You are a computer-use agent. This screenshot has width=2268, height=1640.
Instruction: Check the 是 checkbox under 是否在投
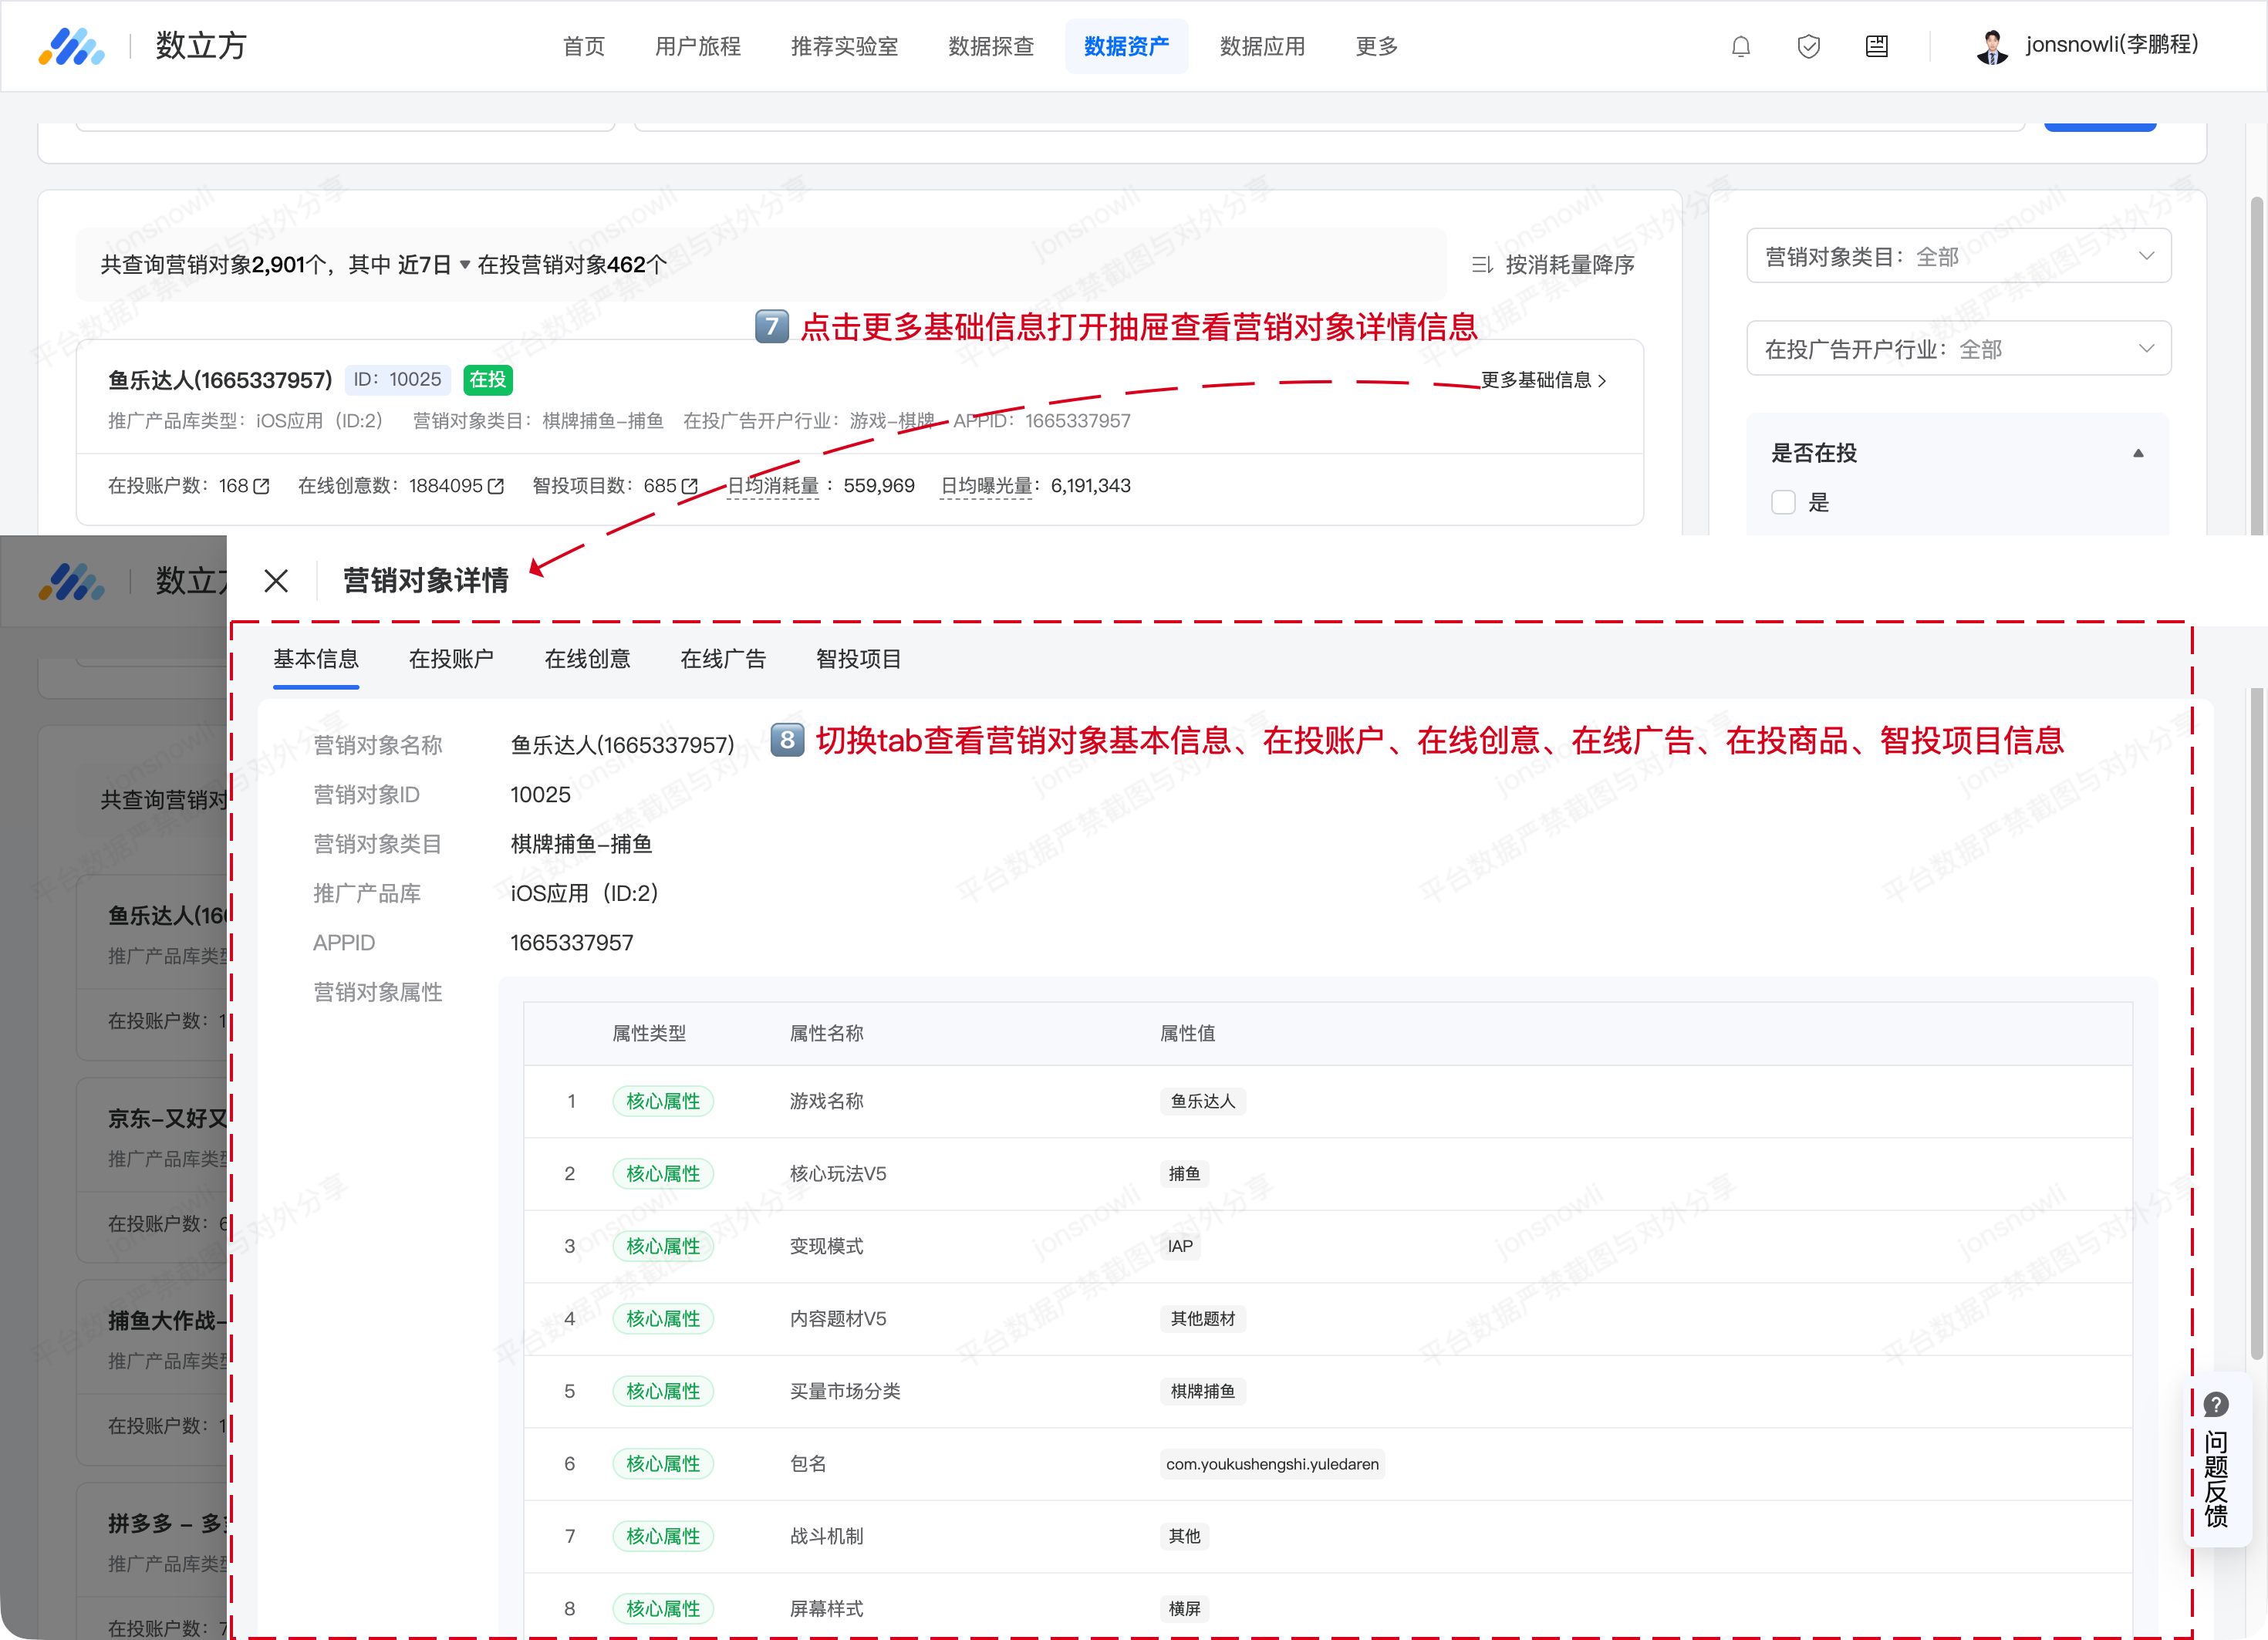point(1783,503)
